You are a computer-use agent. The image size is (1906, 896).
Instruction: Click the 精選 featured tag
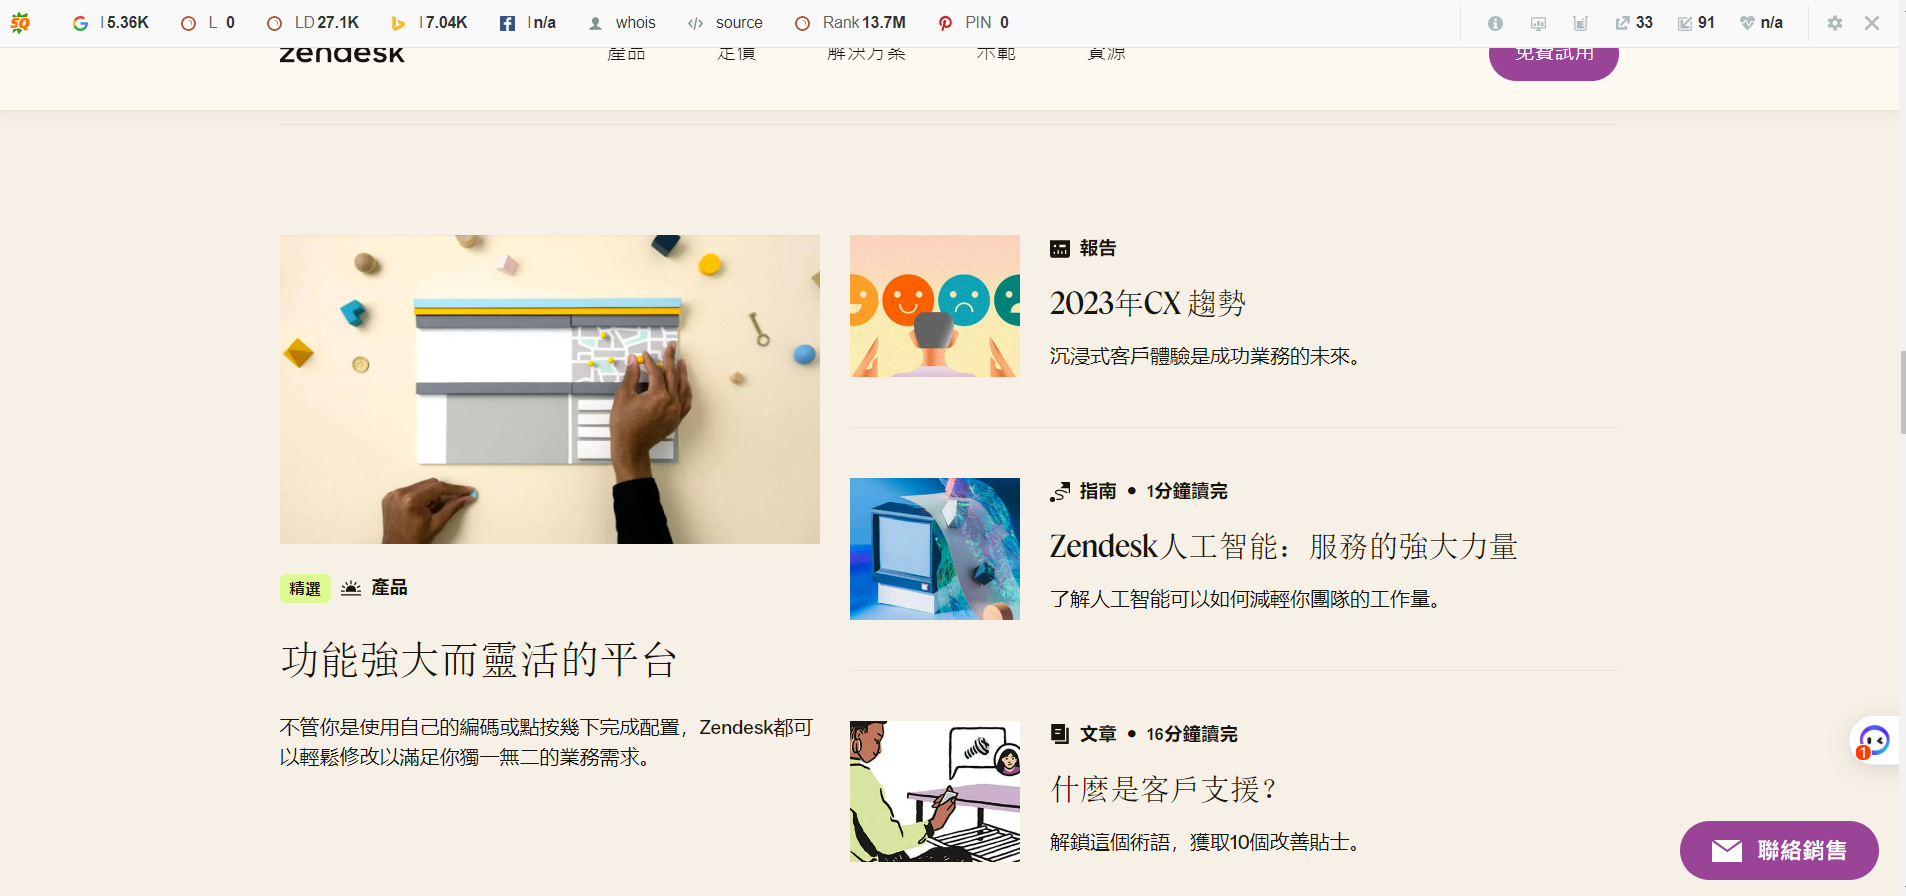pos(305,588)
